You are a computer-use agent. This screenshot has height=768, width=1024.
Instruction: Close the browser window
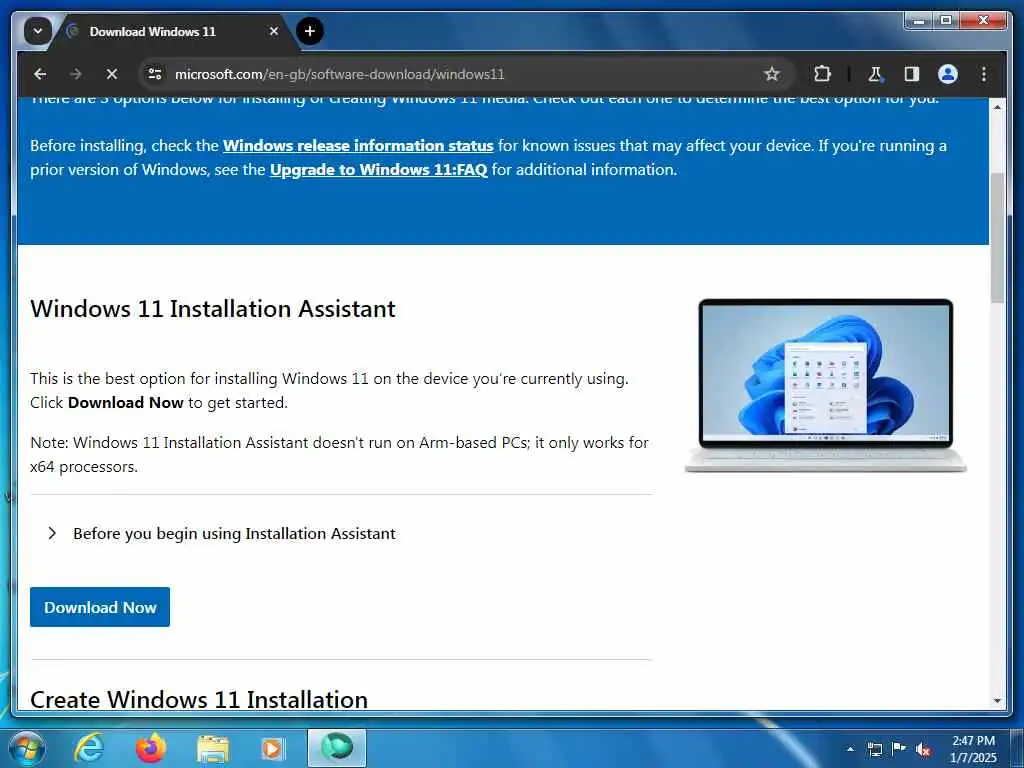coord(984,21)
